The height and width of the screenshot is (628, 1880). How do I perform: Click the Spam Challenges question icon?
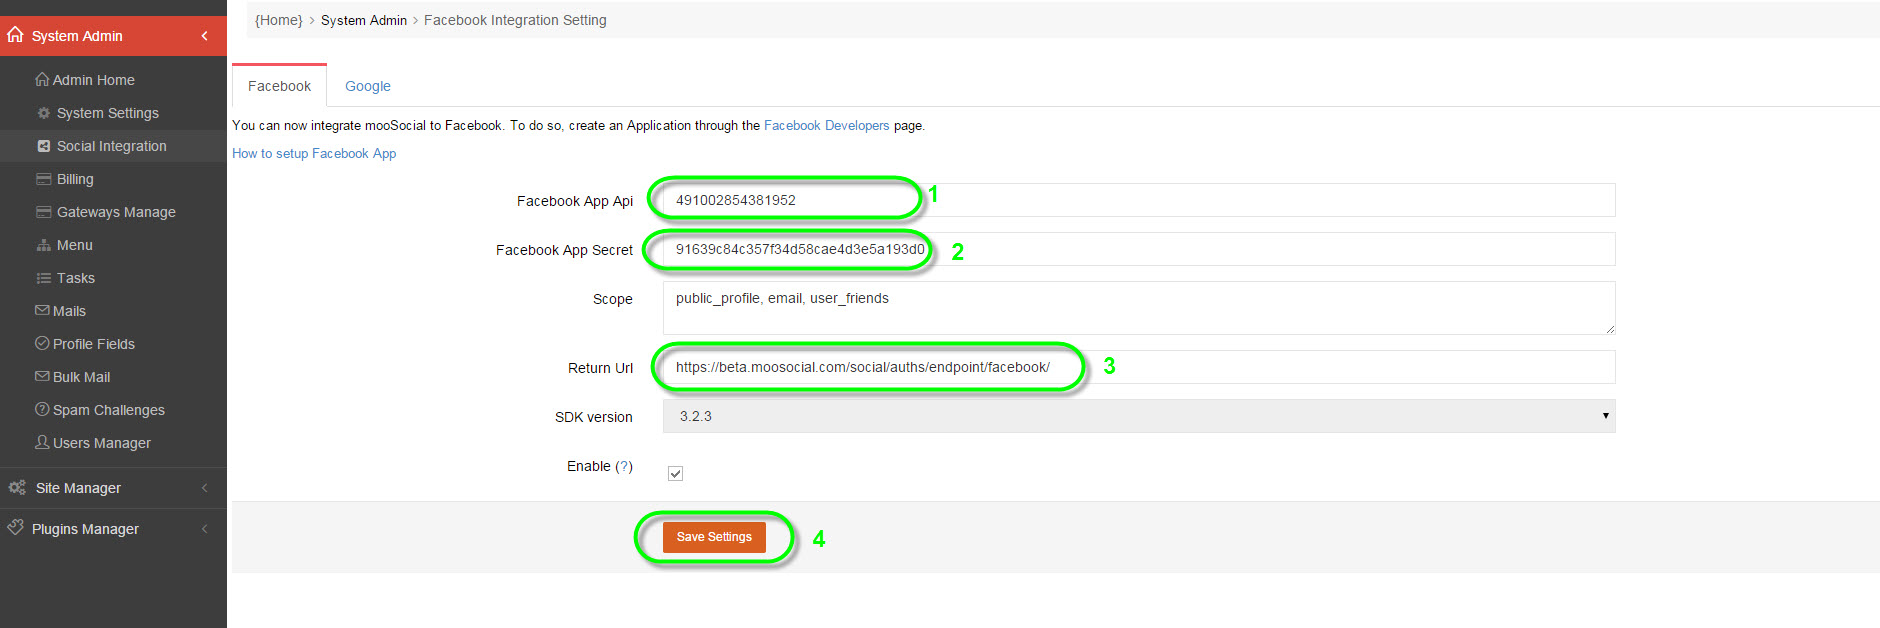42,409
